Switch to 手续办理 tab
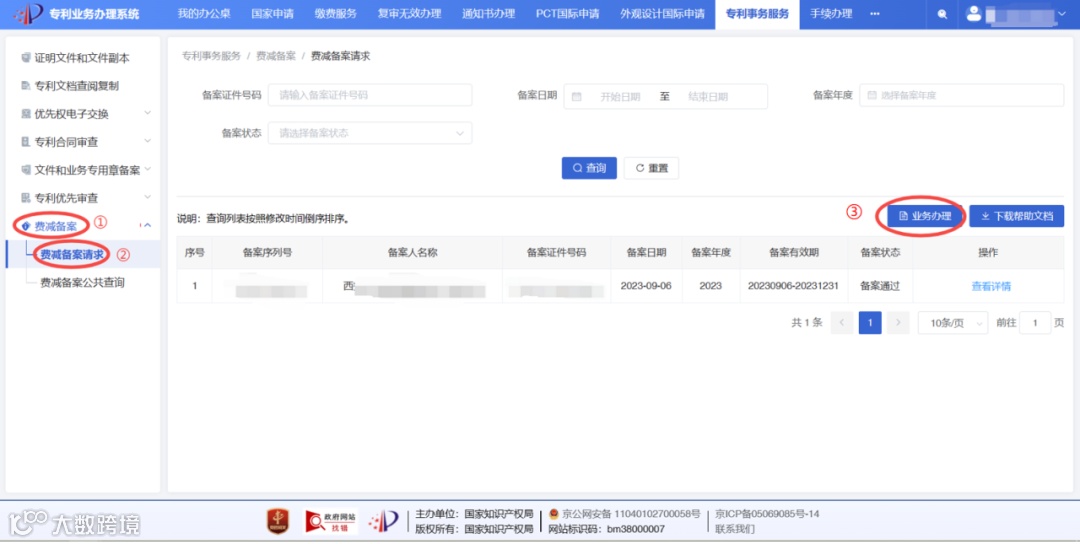Image resolution: width=1080 pixels, height=544 pixels. click(831, 14)
